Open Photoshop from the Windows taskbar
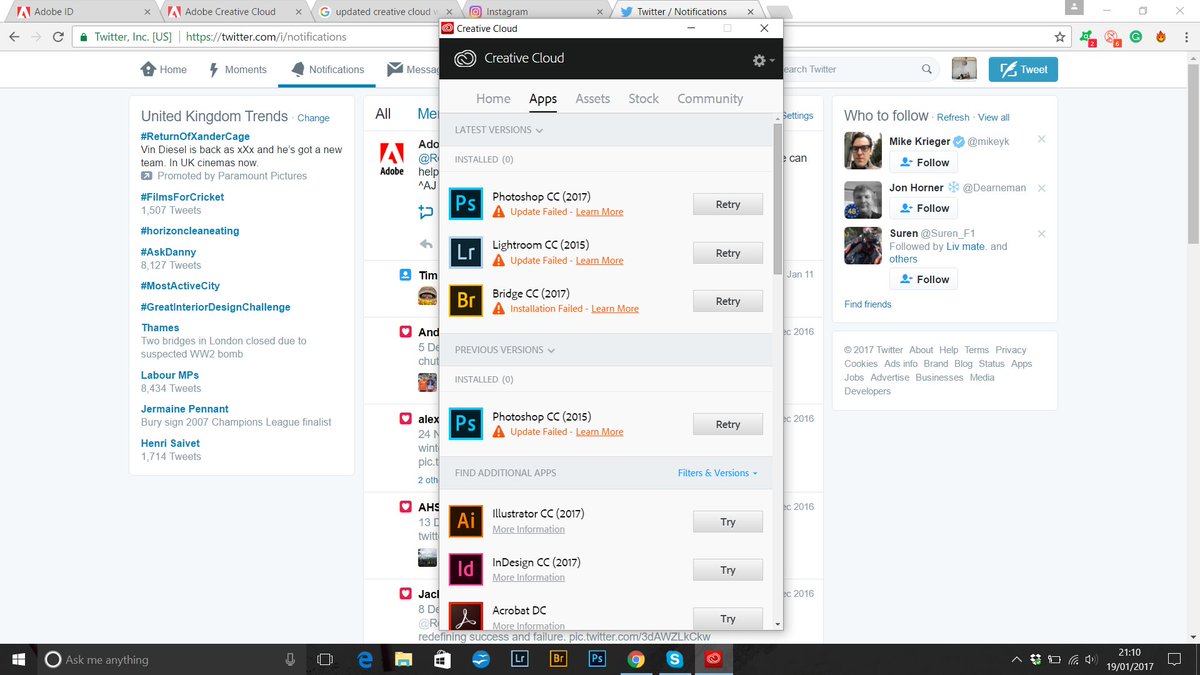Viewport: 1200px width, 675px height. pyautogui.click(x=597, y=659)
